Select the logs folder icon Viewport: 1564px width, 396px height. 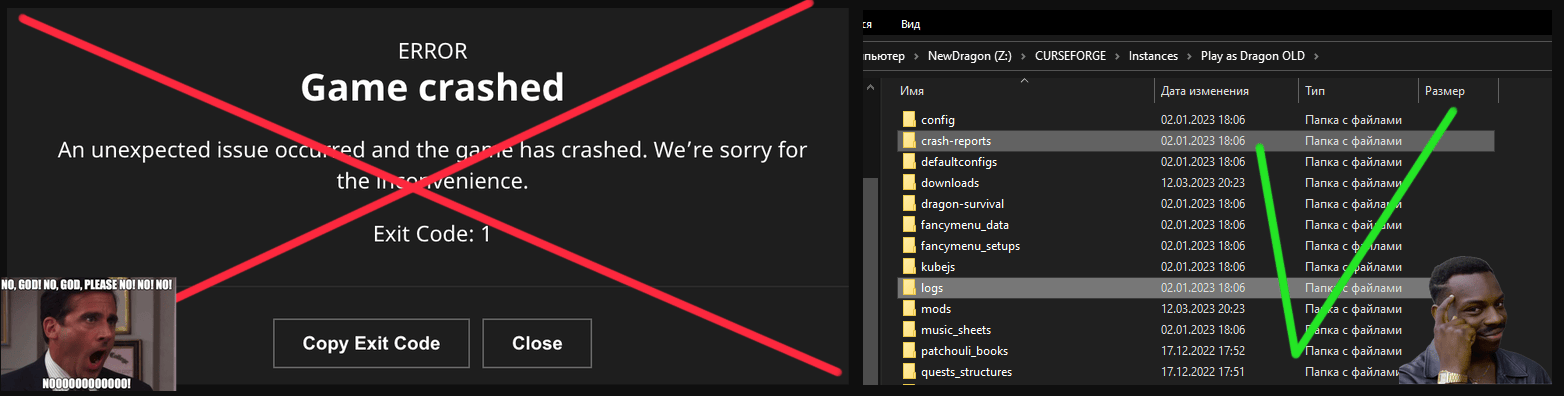click(x=909, y=288)
